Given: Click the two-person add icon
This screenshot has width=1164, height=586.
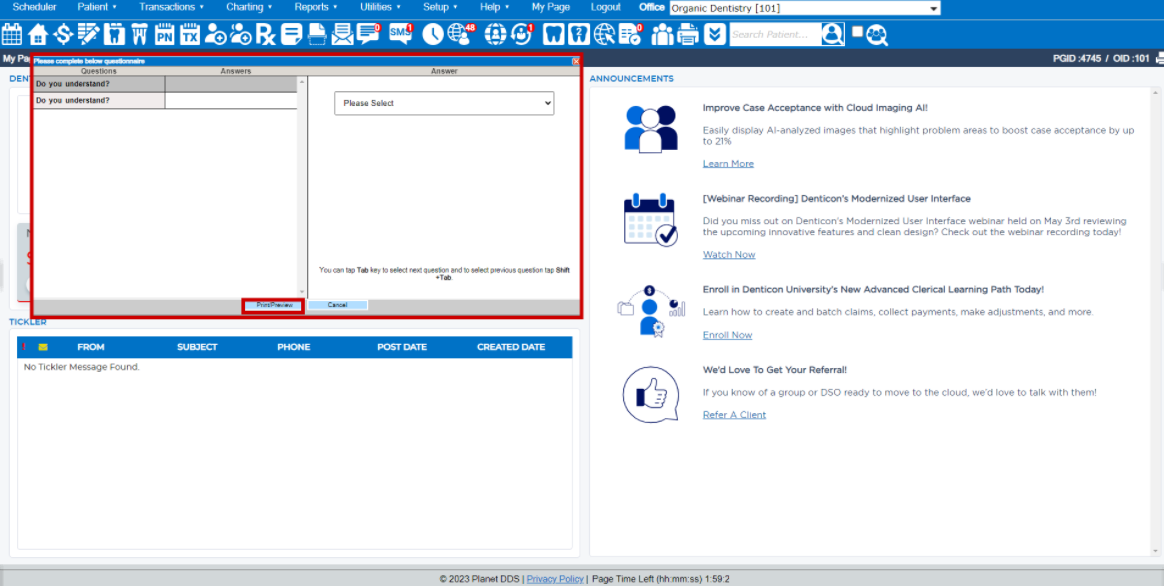Looking at the screenshot, I should [241, 34].
